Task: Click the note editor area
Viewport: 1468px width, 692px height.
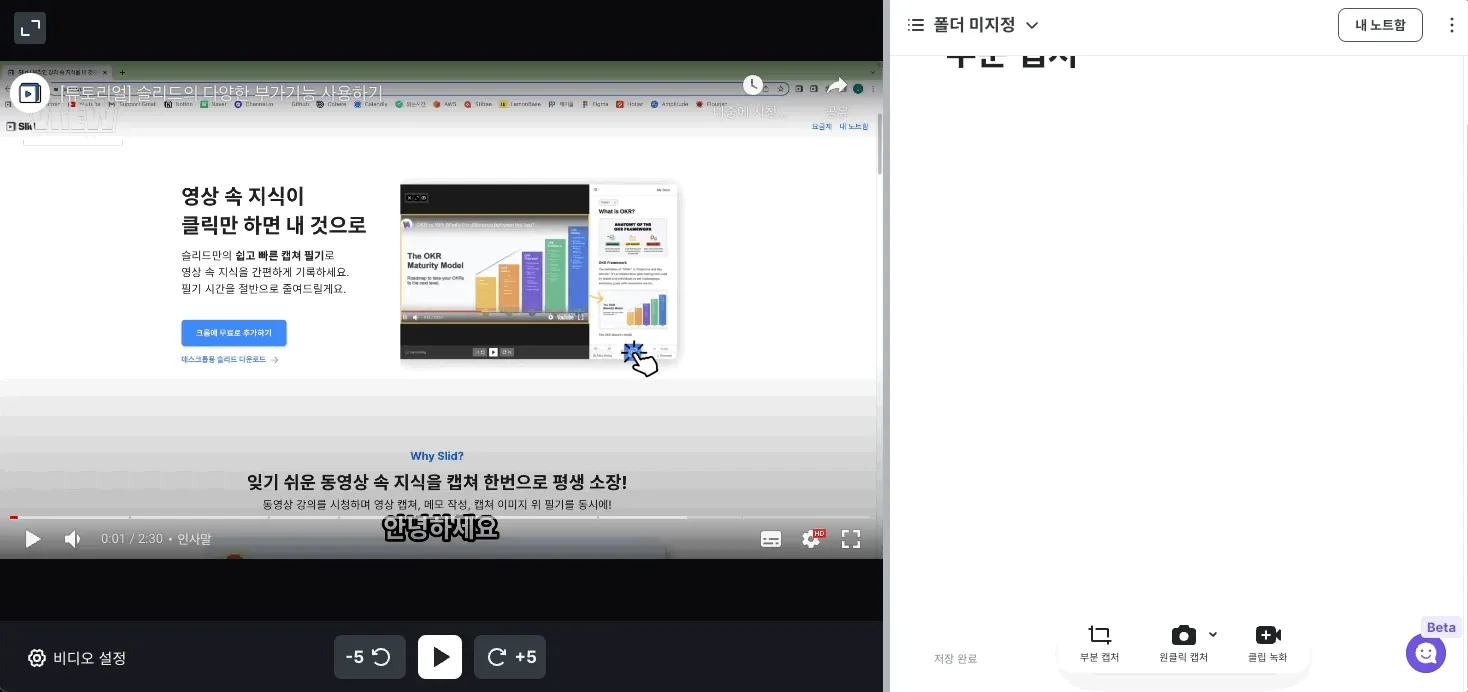Action: [1177, 340]
